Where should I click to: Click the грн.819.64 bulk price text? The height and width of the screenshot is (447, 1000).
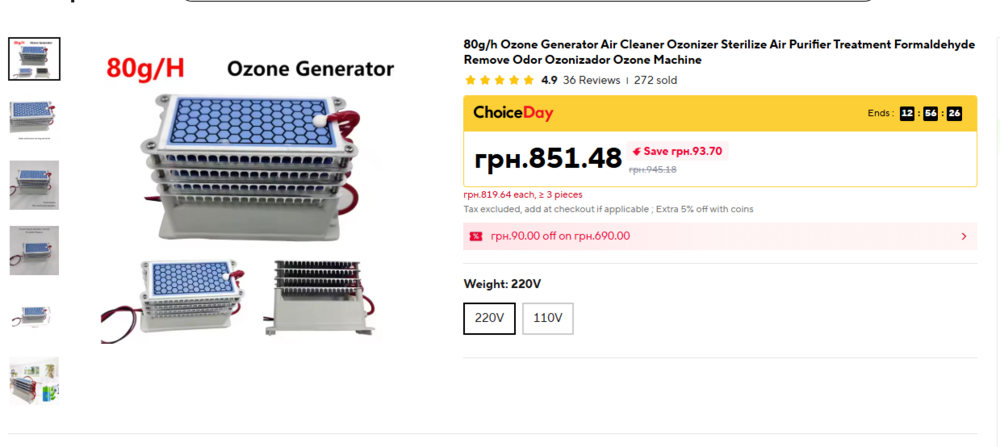click(523, 195)
